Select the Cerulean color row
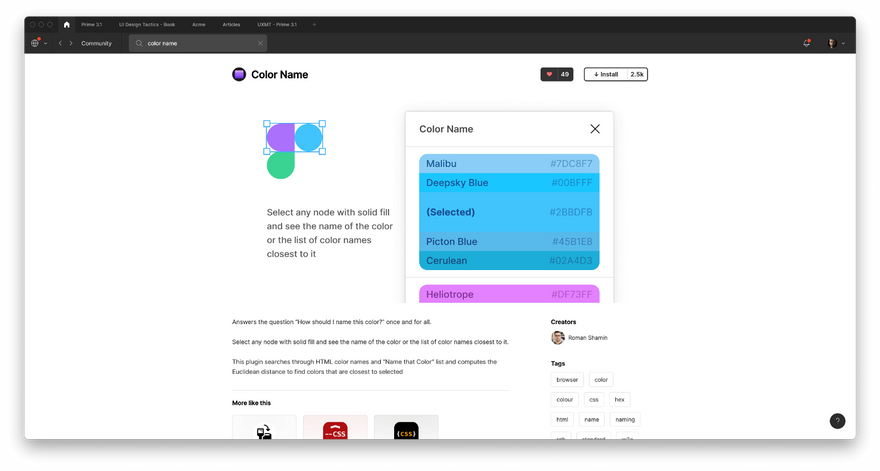Viewport: 880px width, 471px height. [x=509, y=260]
